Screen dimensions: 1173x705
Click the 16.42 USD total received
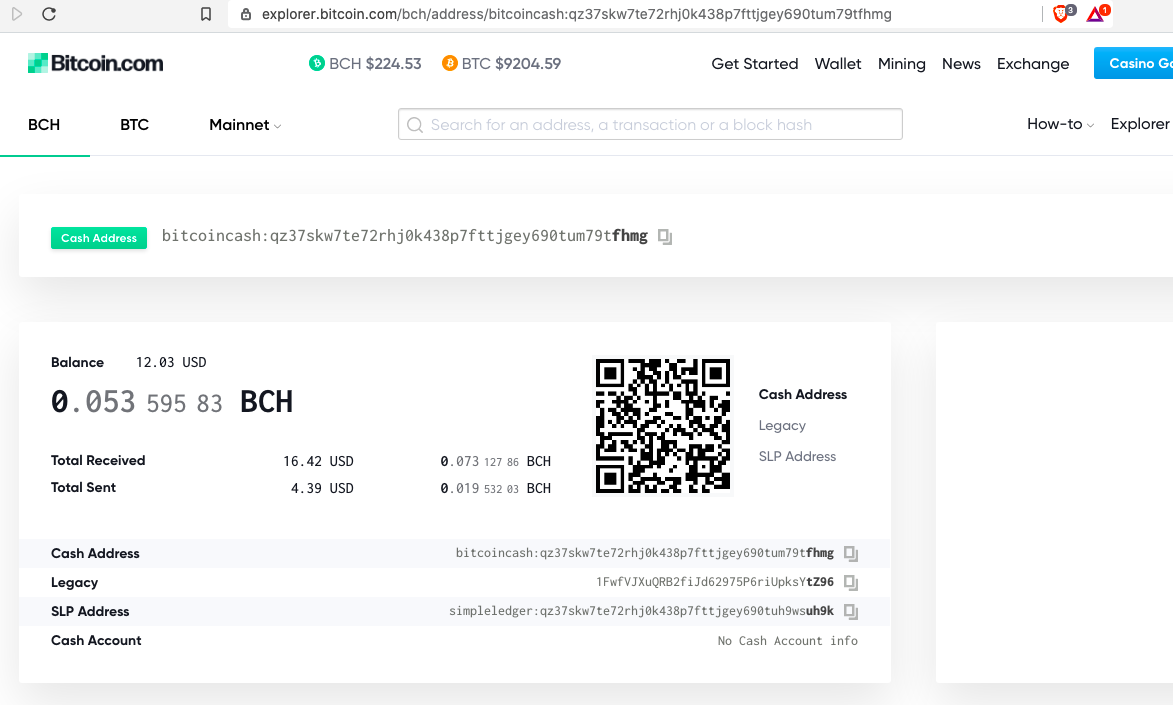(x=318, y=461)
